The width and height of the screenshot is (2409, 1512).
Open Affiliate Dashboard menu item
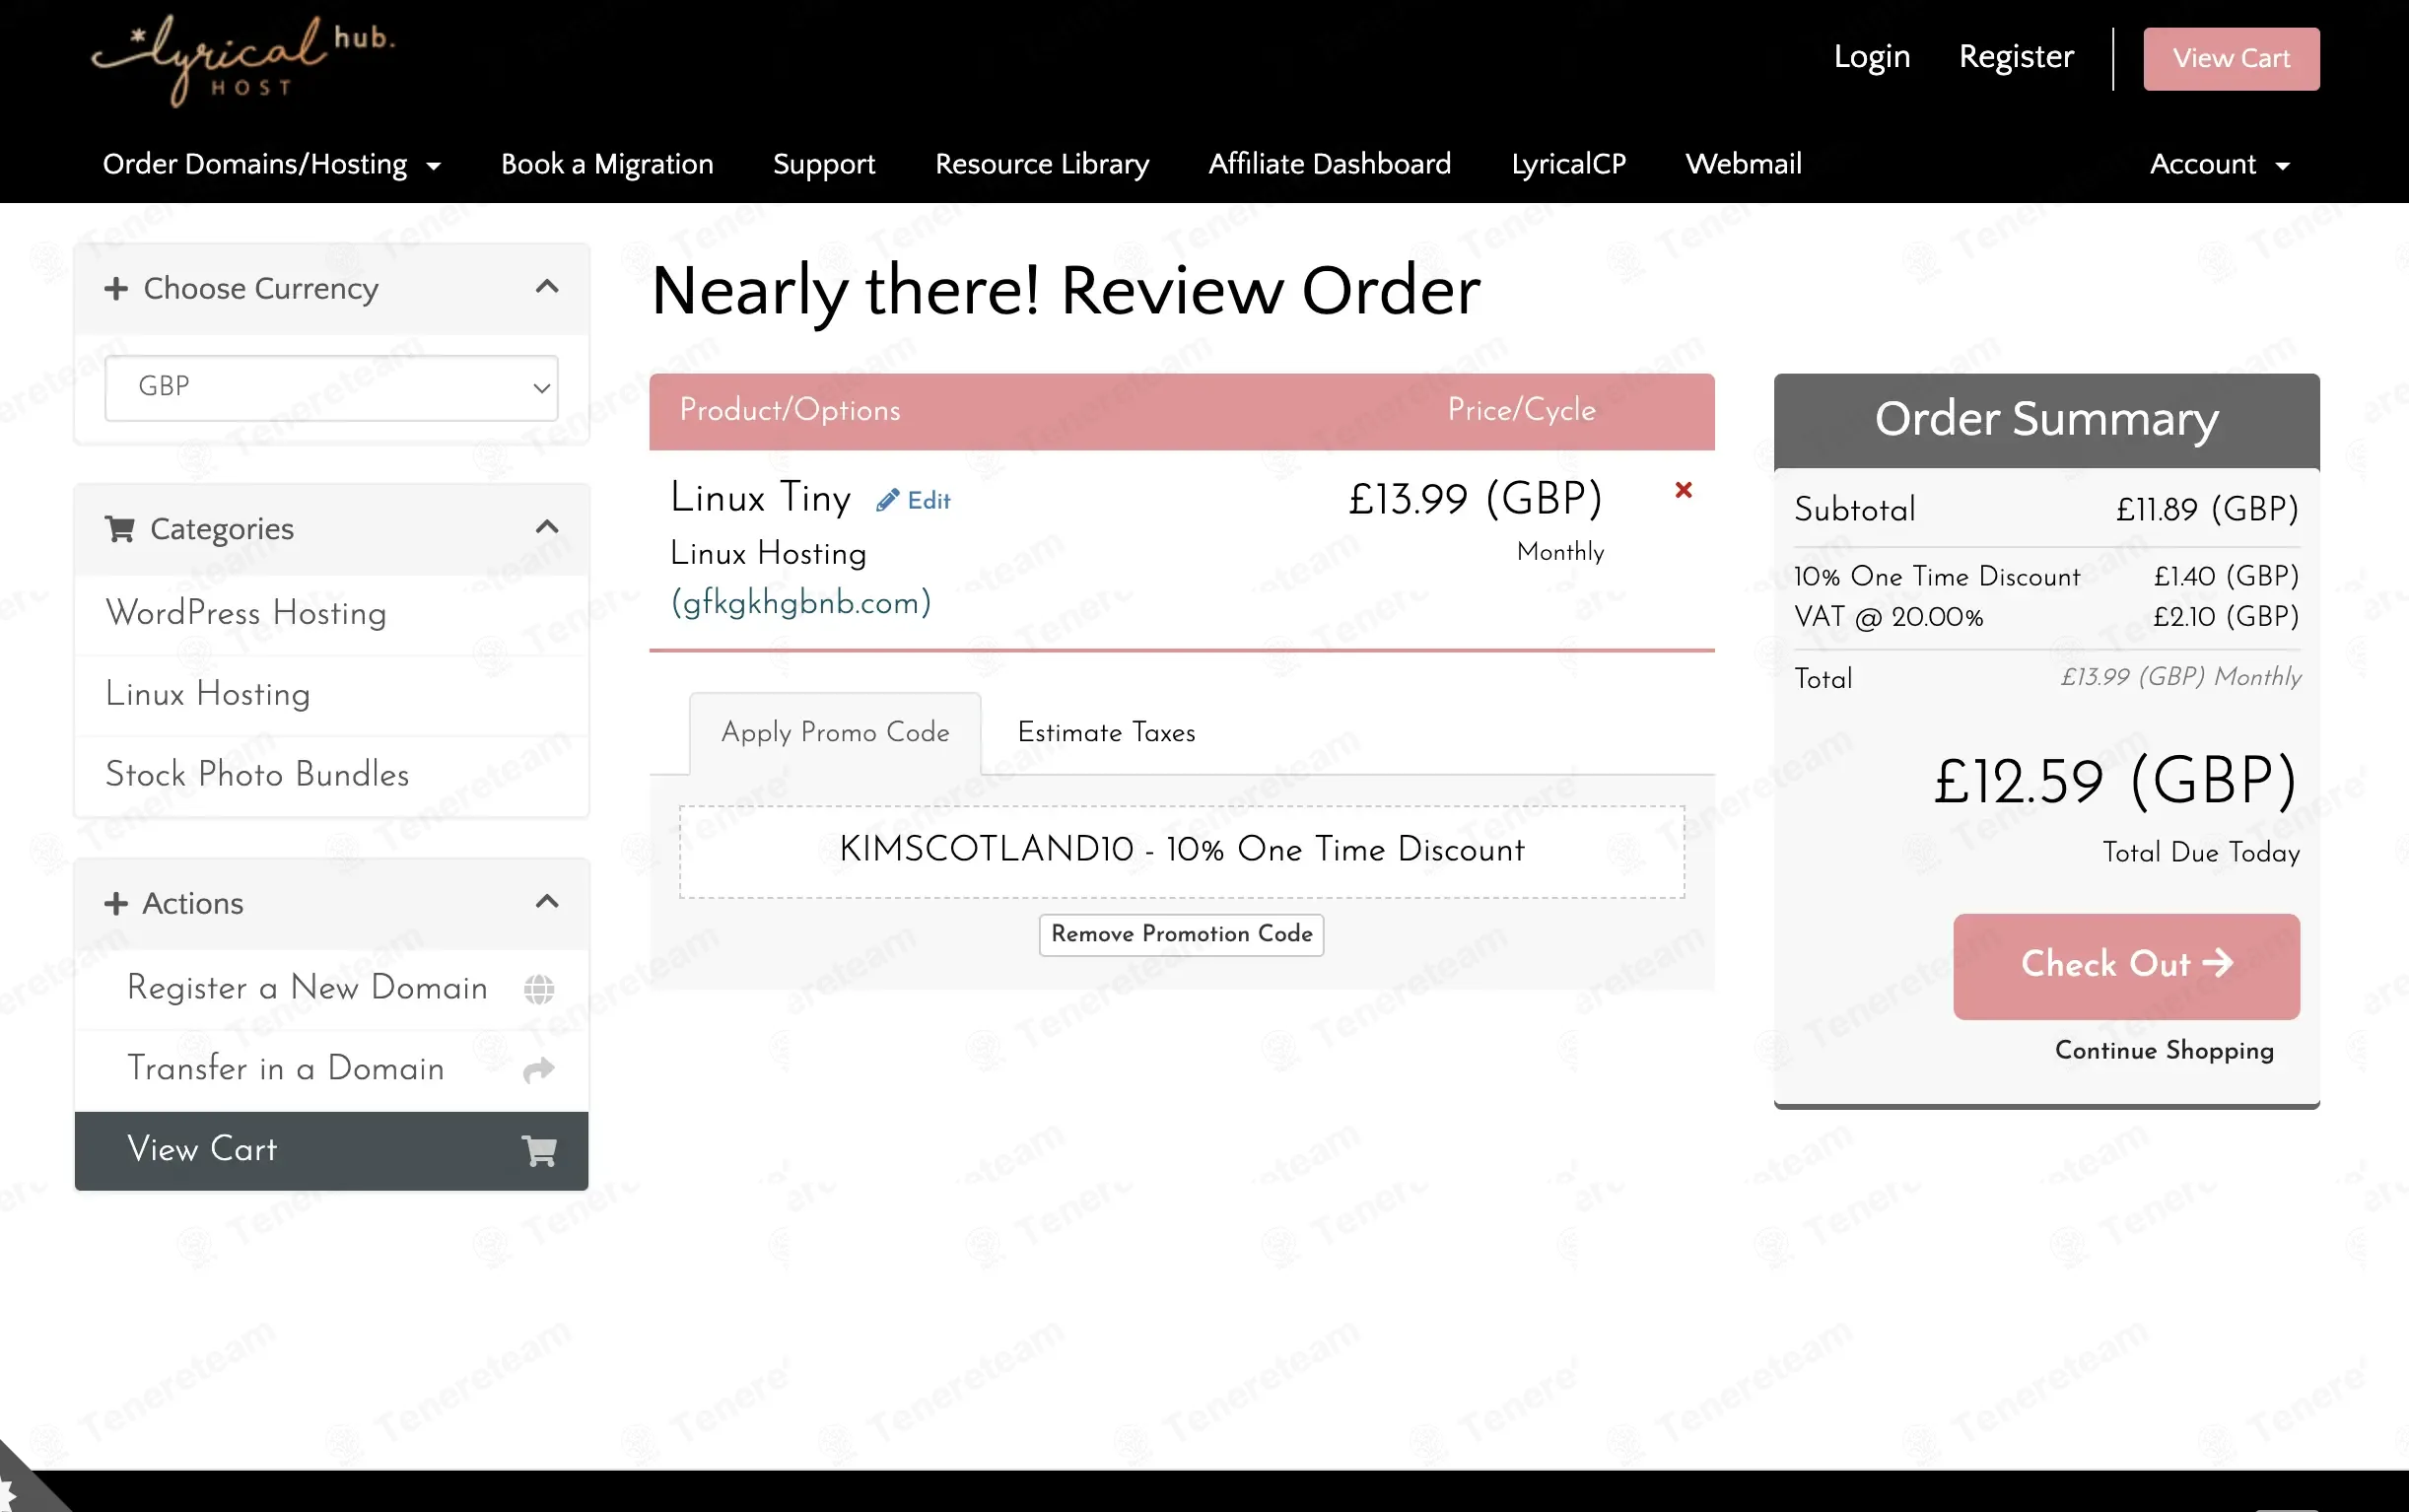click(1329, 164)
